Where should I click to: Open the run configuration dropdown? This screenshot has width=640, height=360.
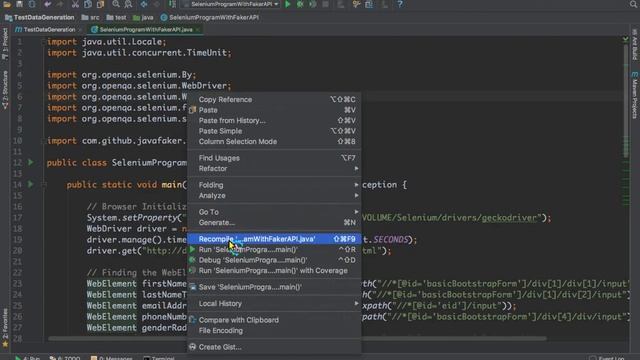point(231,4)
